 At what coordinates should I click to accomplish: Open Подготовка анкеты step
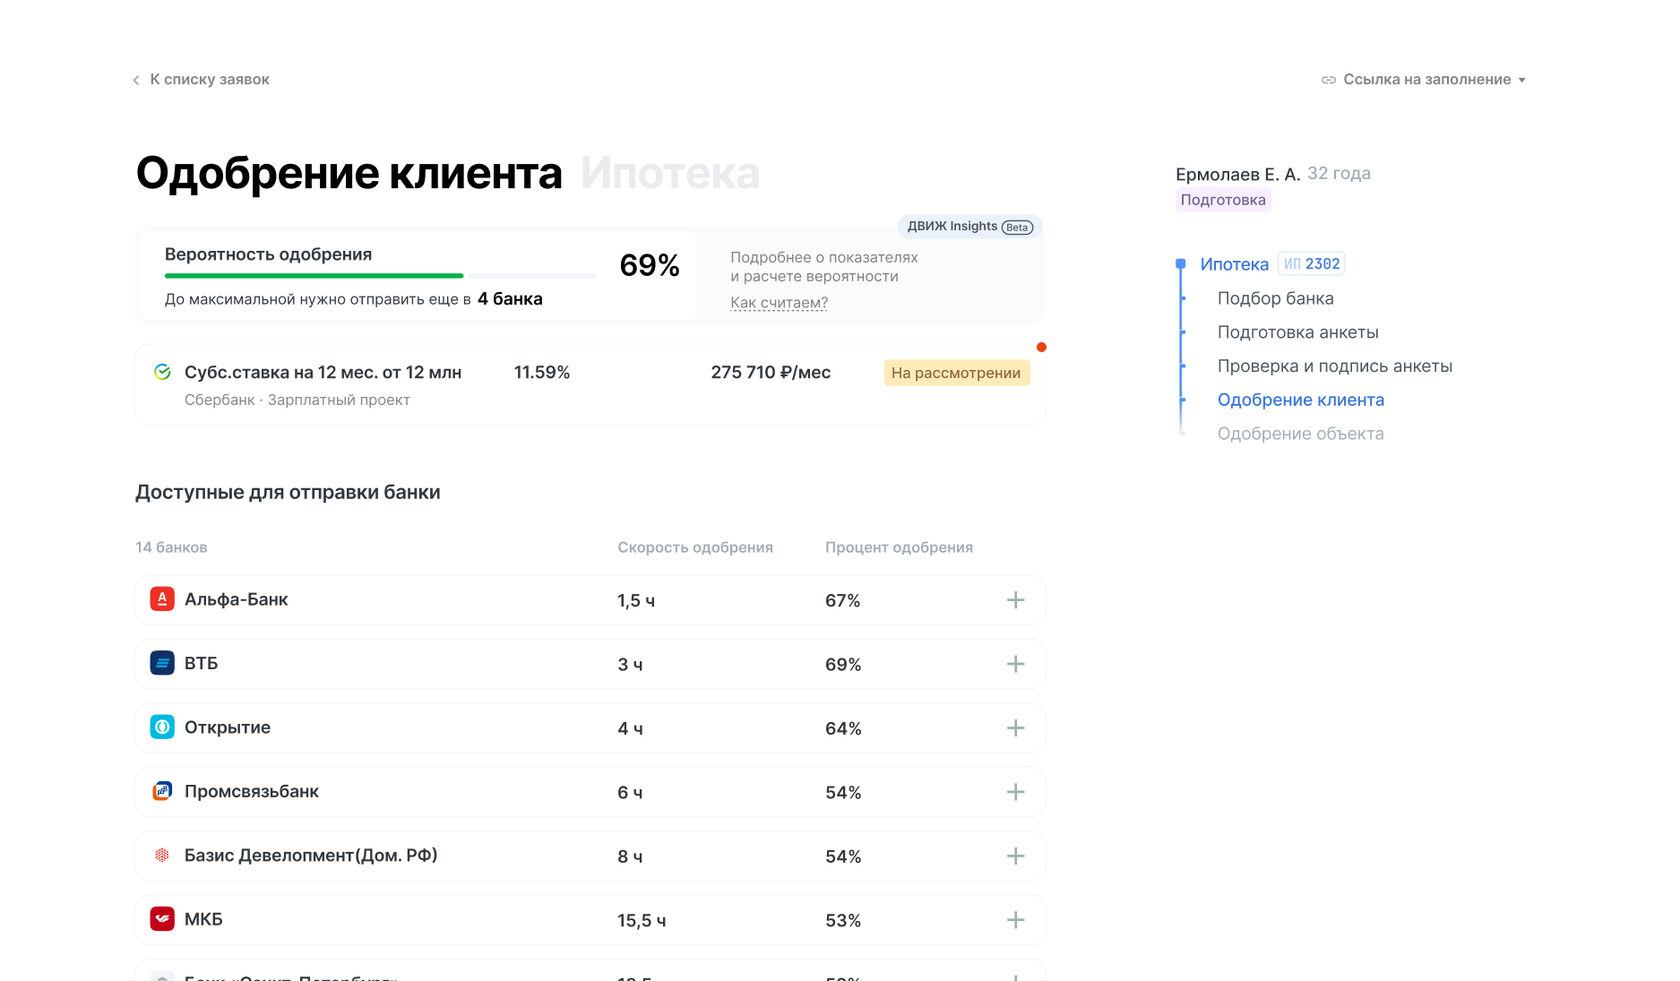(x=1297, y=332)
